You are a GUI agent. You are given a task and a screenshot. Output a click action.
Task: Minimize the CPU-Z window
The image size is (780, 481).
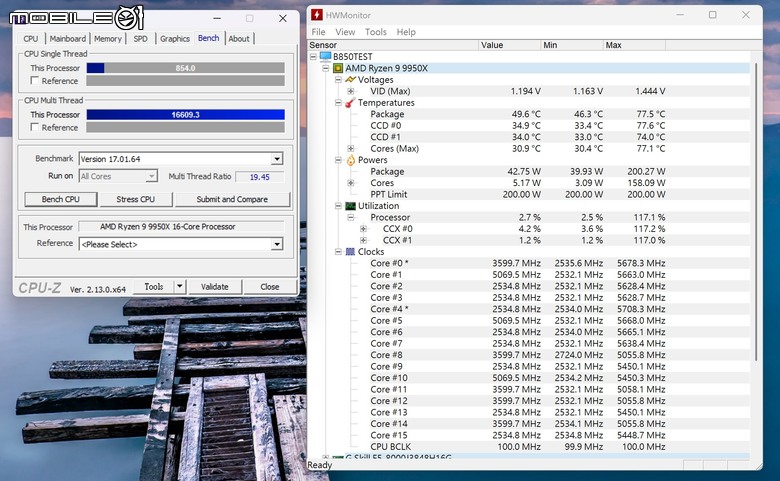217,18
